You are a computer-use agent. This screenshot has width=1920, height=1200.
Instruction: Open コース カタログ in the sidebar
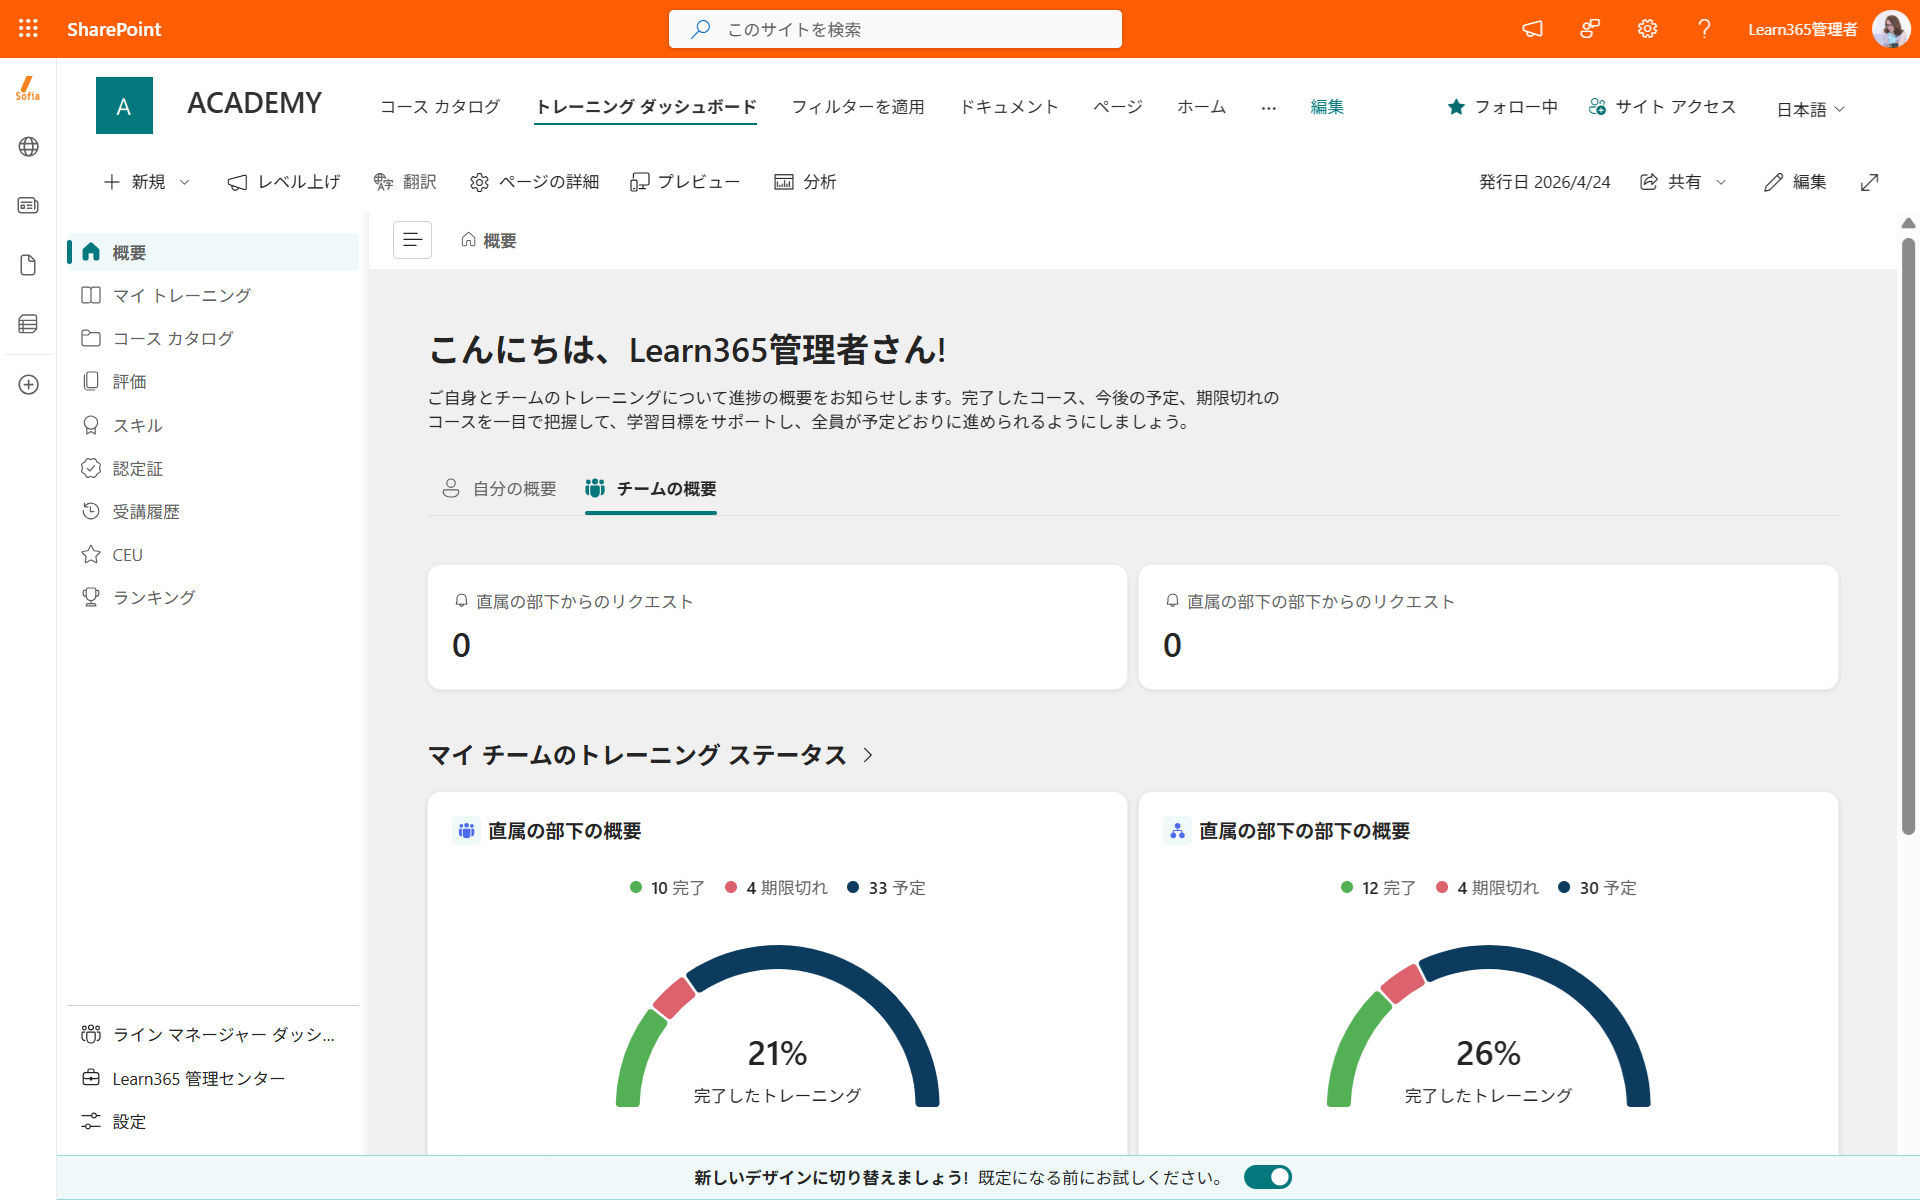(x=213, y=338)
